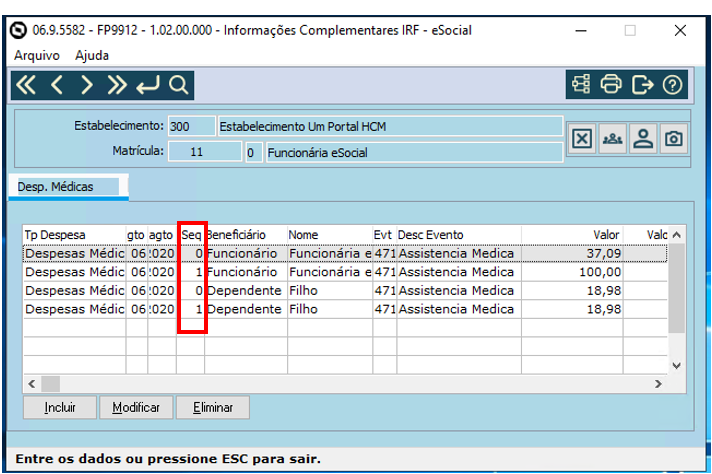Exit via the door-arrow icon
This screenshot has width=712, height=474.
point(642,84)
